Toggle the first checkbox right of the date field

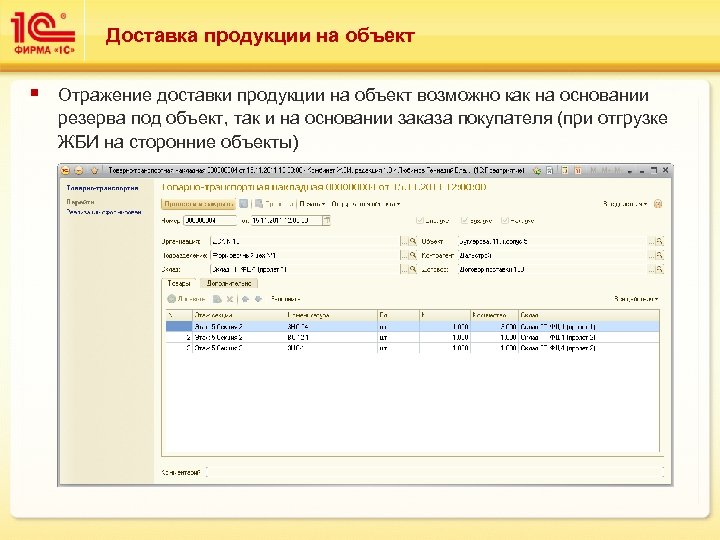(x=419, y=221)
